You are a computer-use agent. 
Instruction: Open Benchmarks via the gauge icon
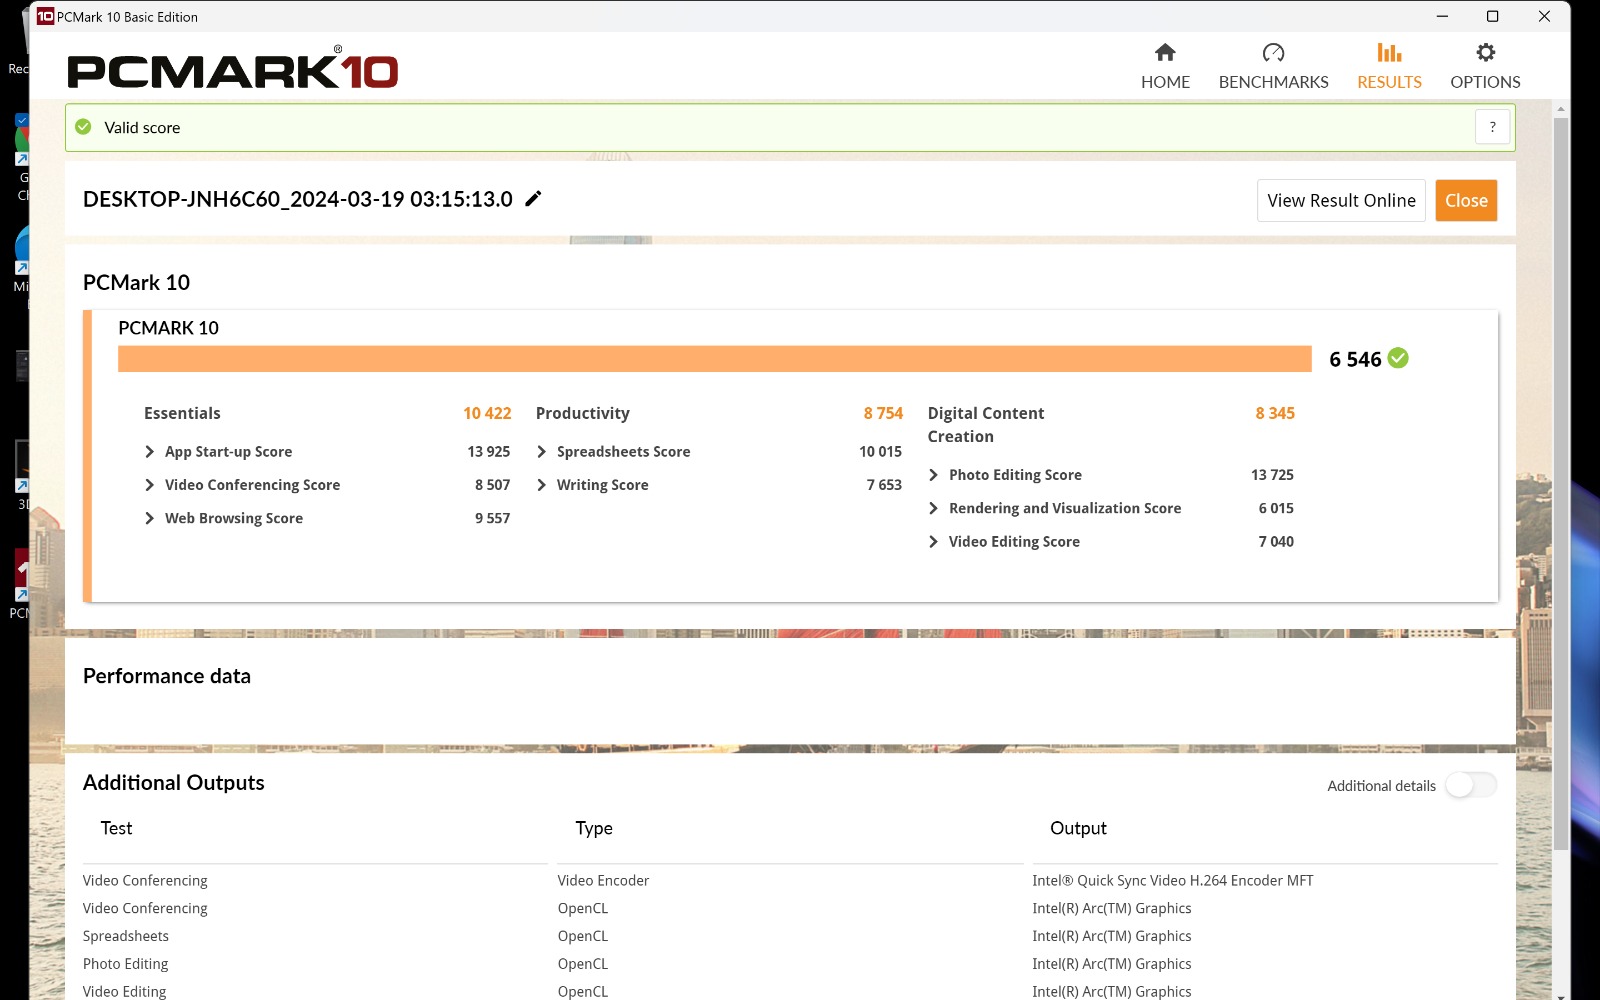[x=1273, y=53]
